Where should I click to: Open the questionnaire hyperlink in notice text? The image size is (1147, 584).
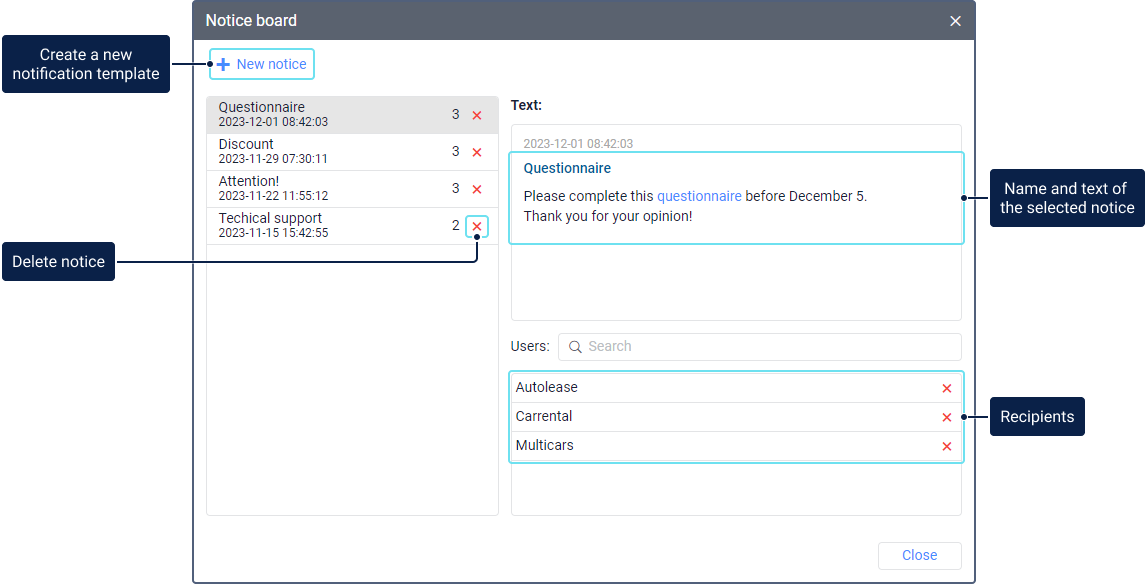click(699, 196)
